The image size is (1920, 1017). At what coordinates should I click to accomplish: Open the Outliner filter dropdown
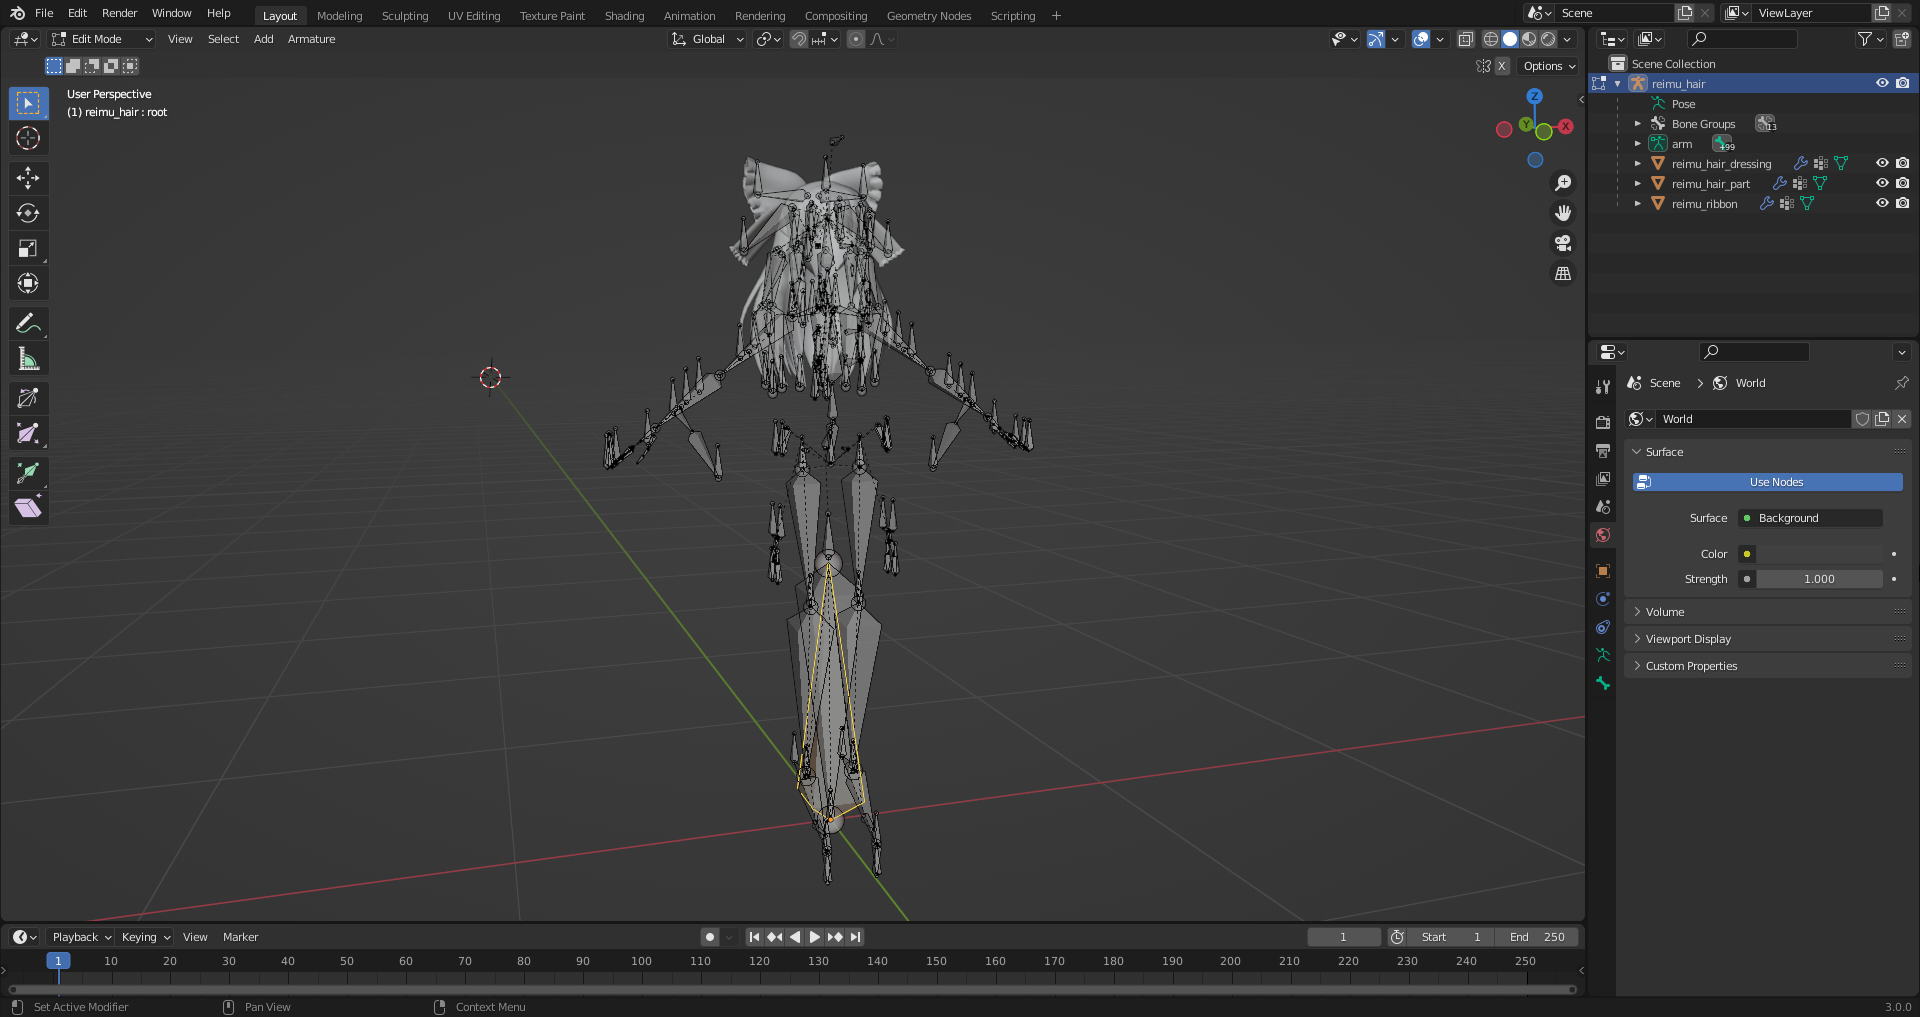(1870, 39)
